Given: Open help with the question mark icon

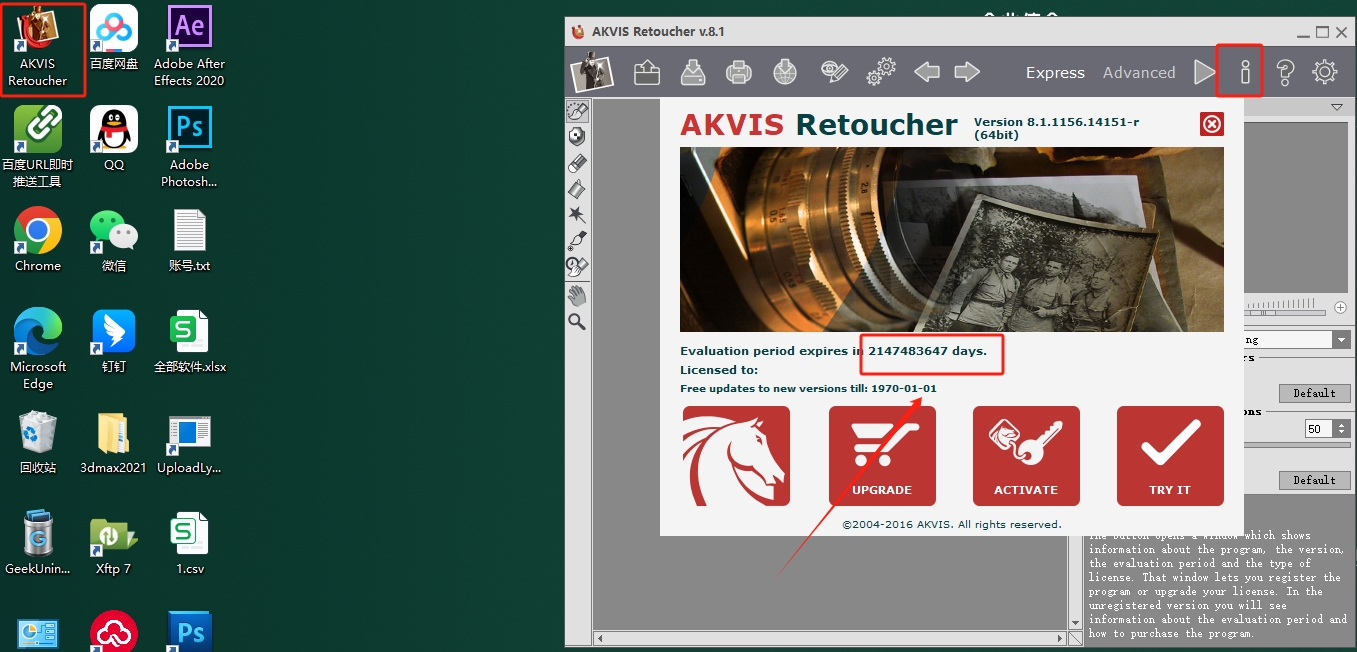Looking at the screenshot, I should [1286, 72].
